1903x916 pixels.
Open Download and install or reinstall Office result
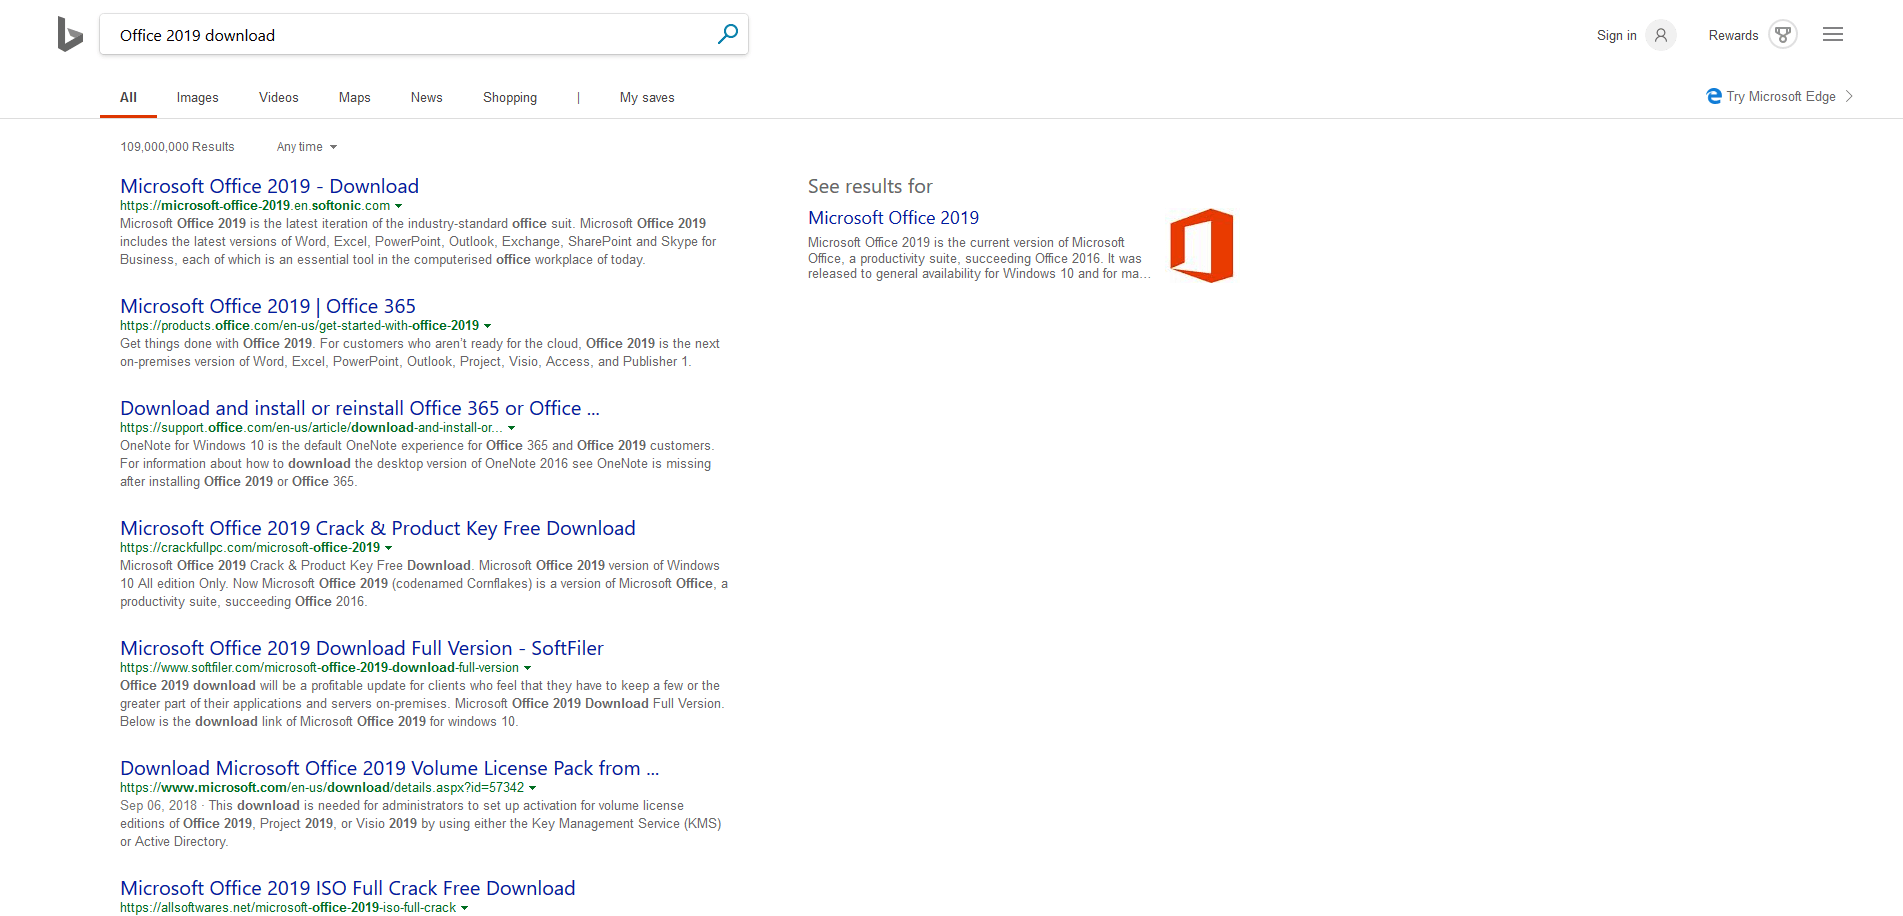point(360,408)
